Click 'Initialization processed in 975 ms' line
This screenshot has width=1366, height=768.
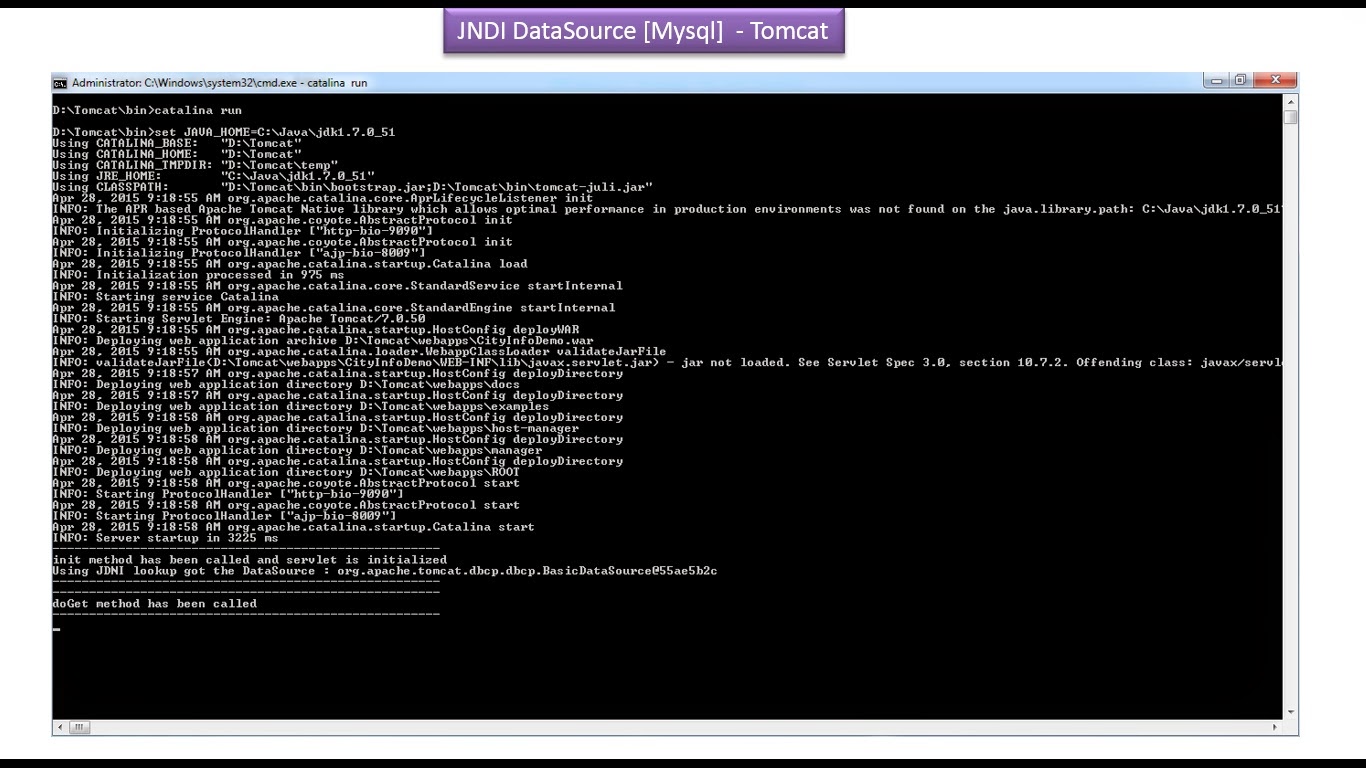click(198, 275)
